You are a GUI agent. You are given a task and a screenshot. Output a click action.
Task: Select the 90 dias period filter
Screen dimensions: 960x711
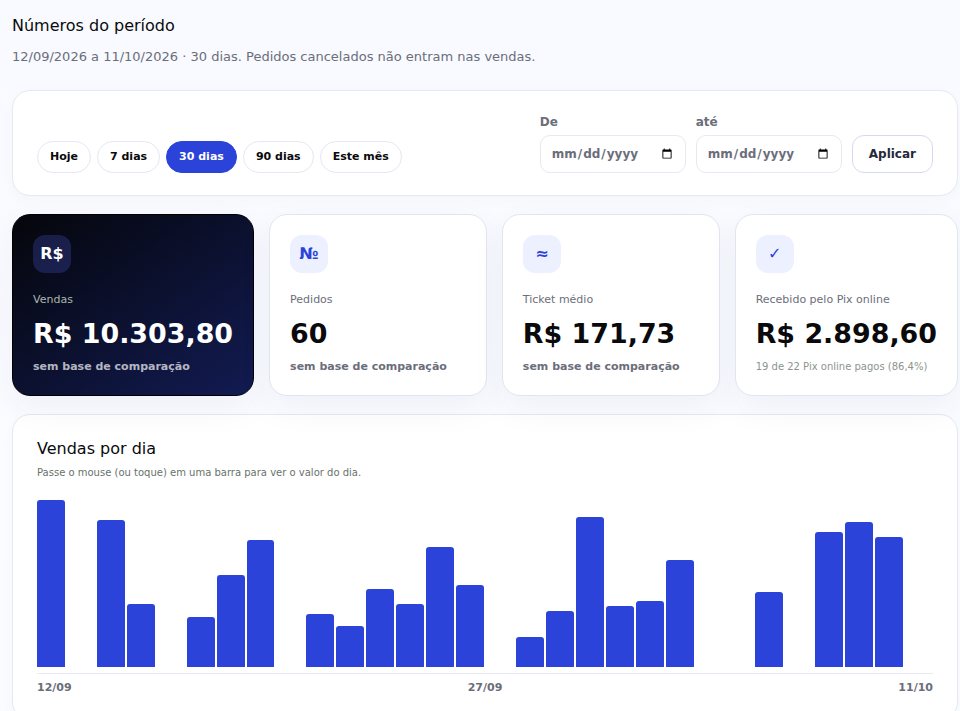point(278,156)
